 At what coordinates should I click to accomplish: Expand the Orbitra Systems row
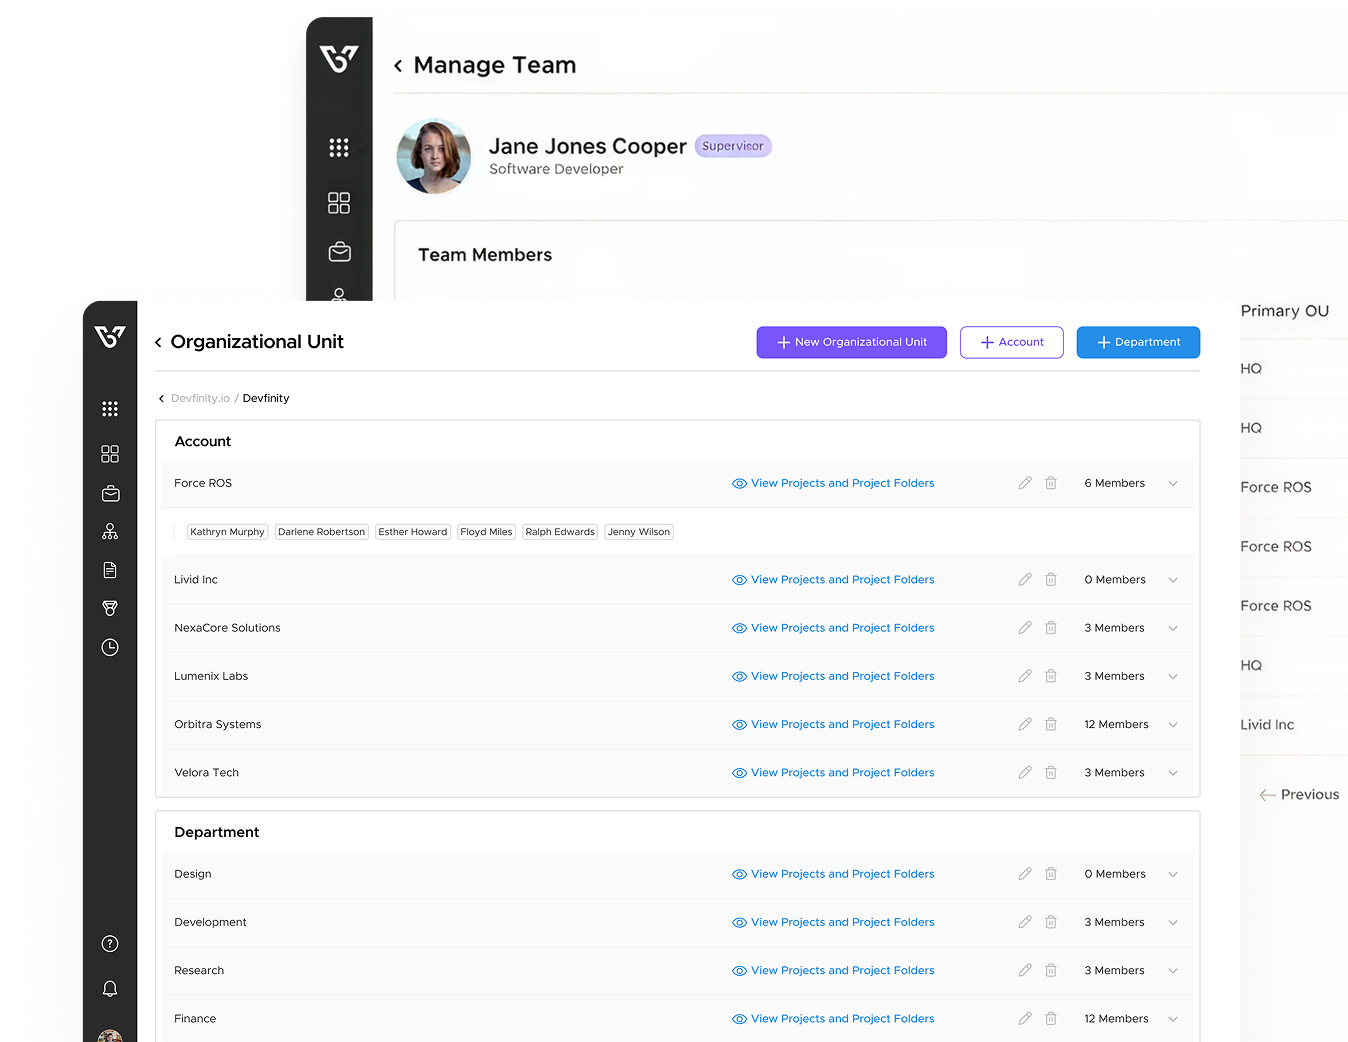(x=1173, y=725)
